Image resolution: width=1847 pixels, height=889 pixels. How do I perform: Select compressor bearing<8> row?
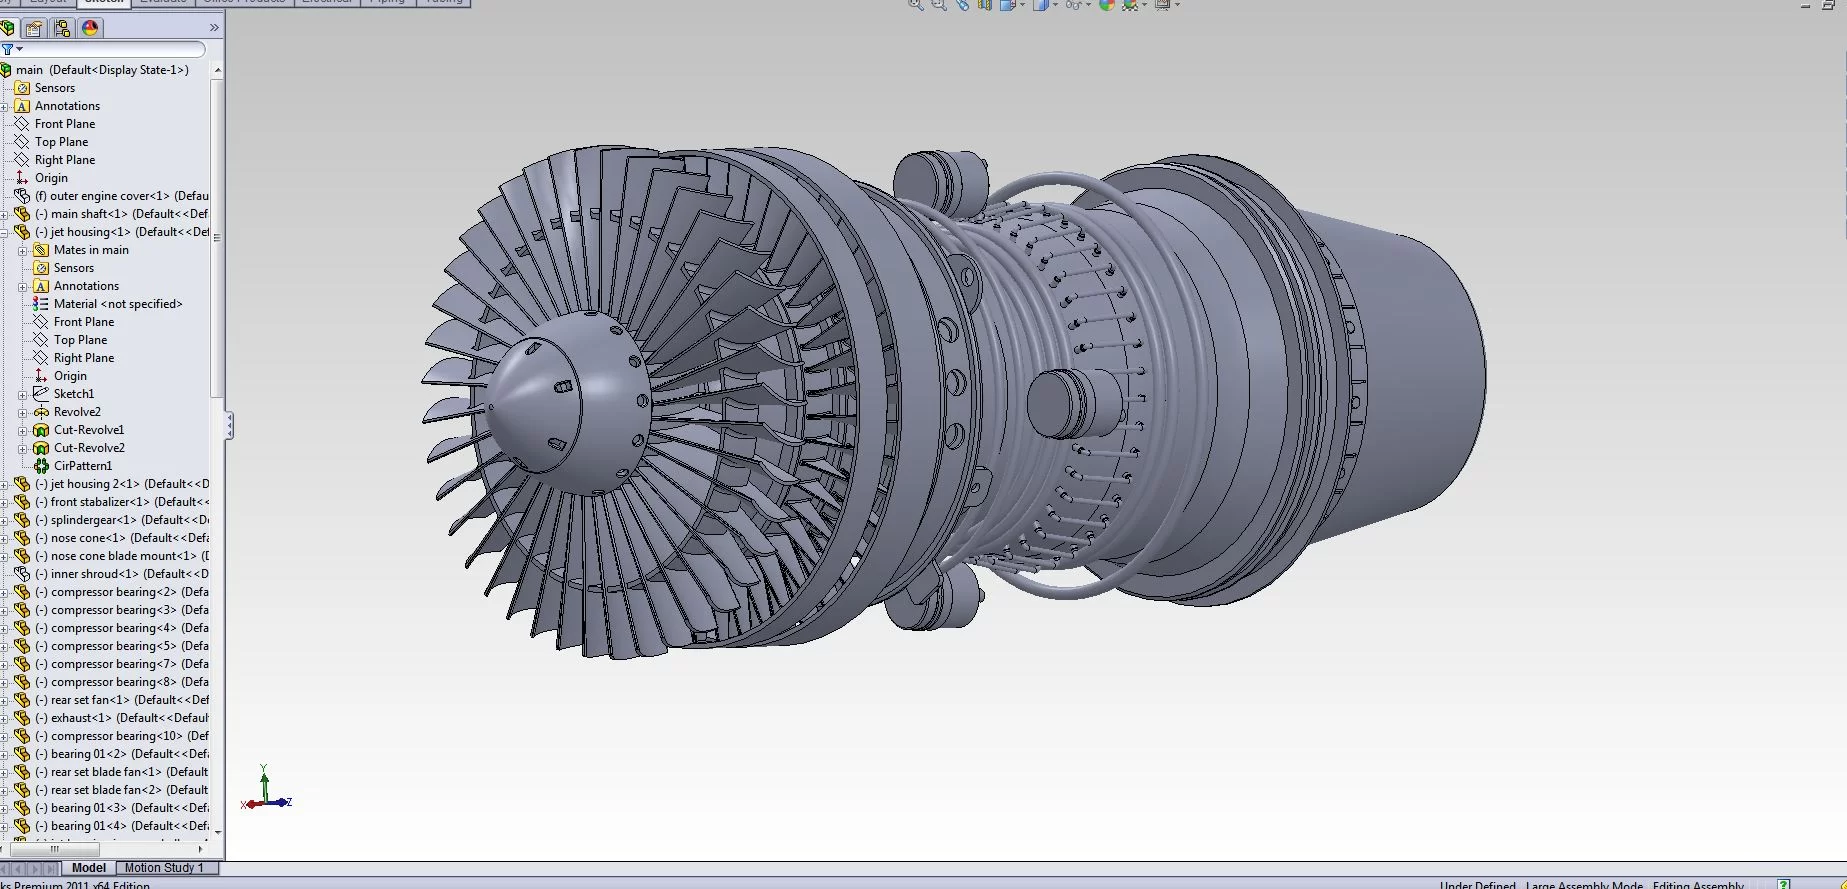point(122,682)
